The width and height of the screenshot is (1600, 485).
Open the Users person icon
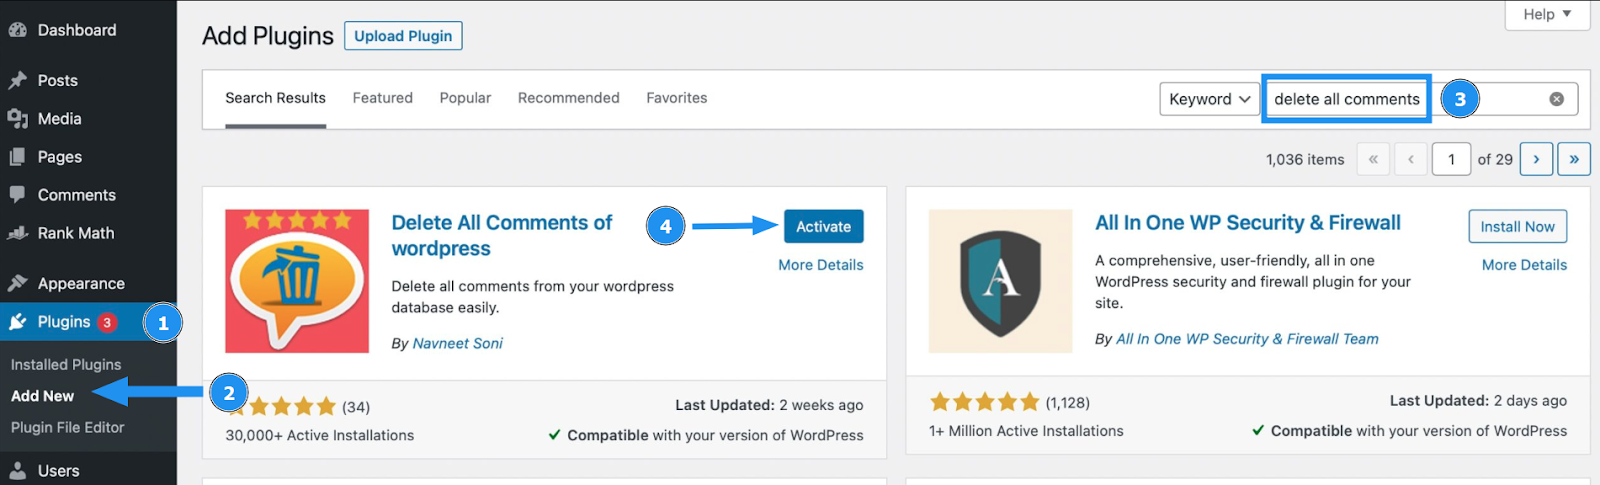tap(17, 471)
